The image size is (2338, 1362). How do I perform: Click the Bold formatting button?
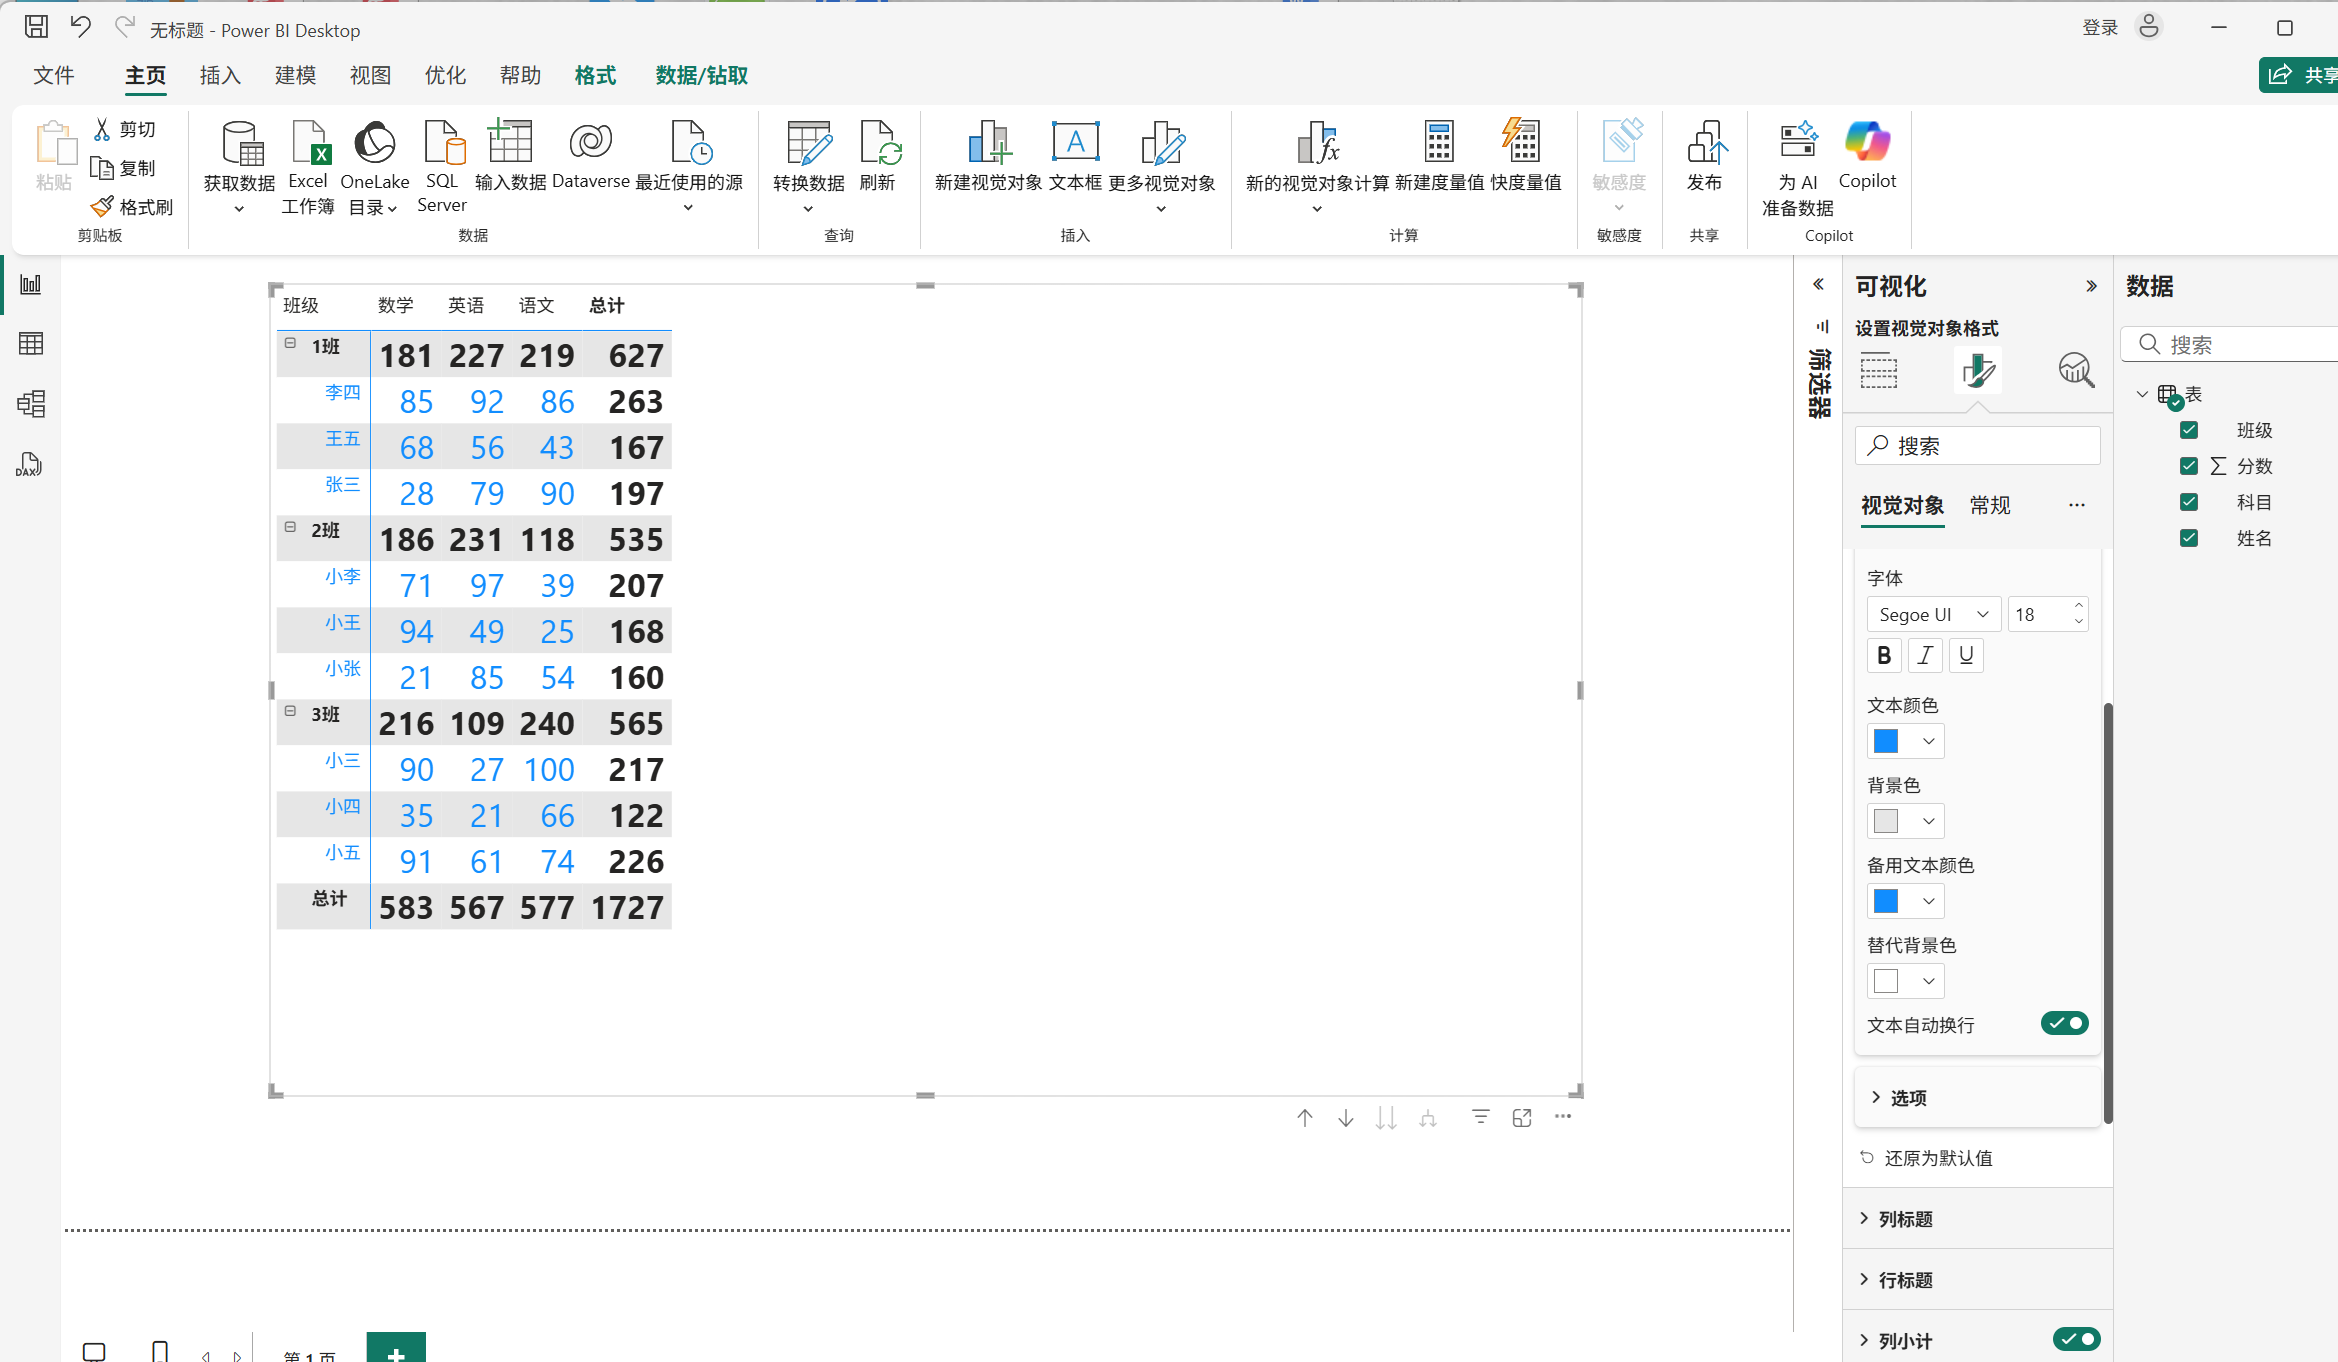pos(1884,656)
